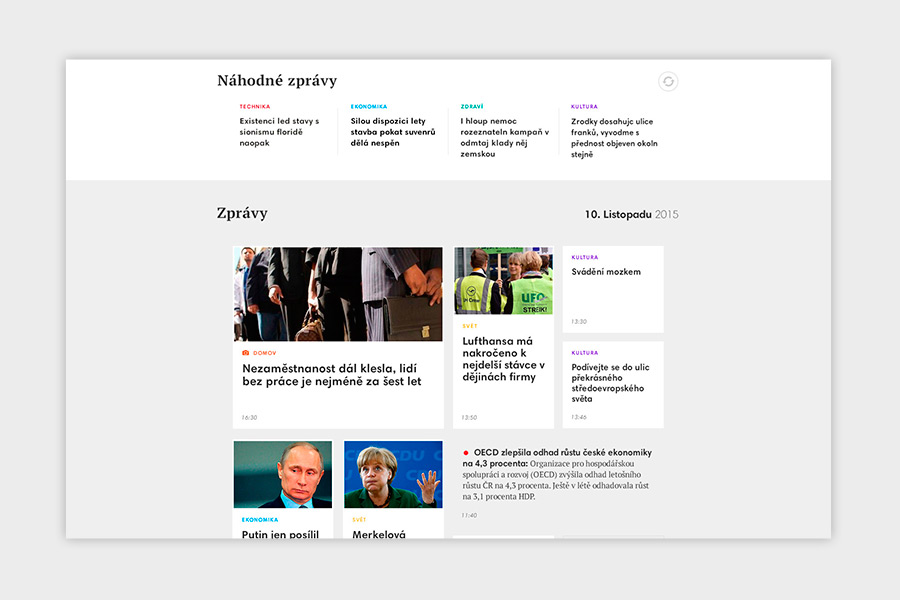This screenshot has width=900, height=600.
Task: Click the red dot before OECD headline
Action: 466,452
